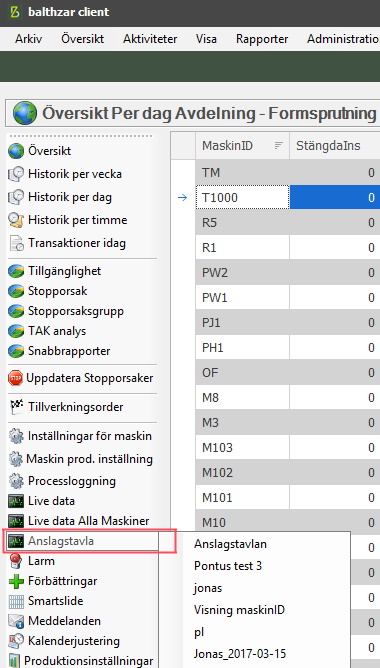The image size is (380, 668).
Task: Open the Larm alarm bell icon
Action: coord(16,561)
